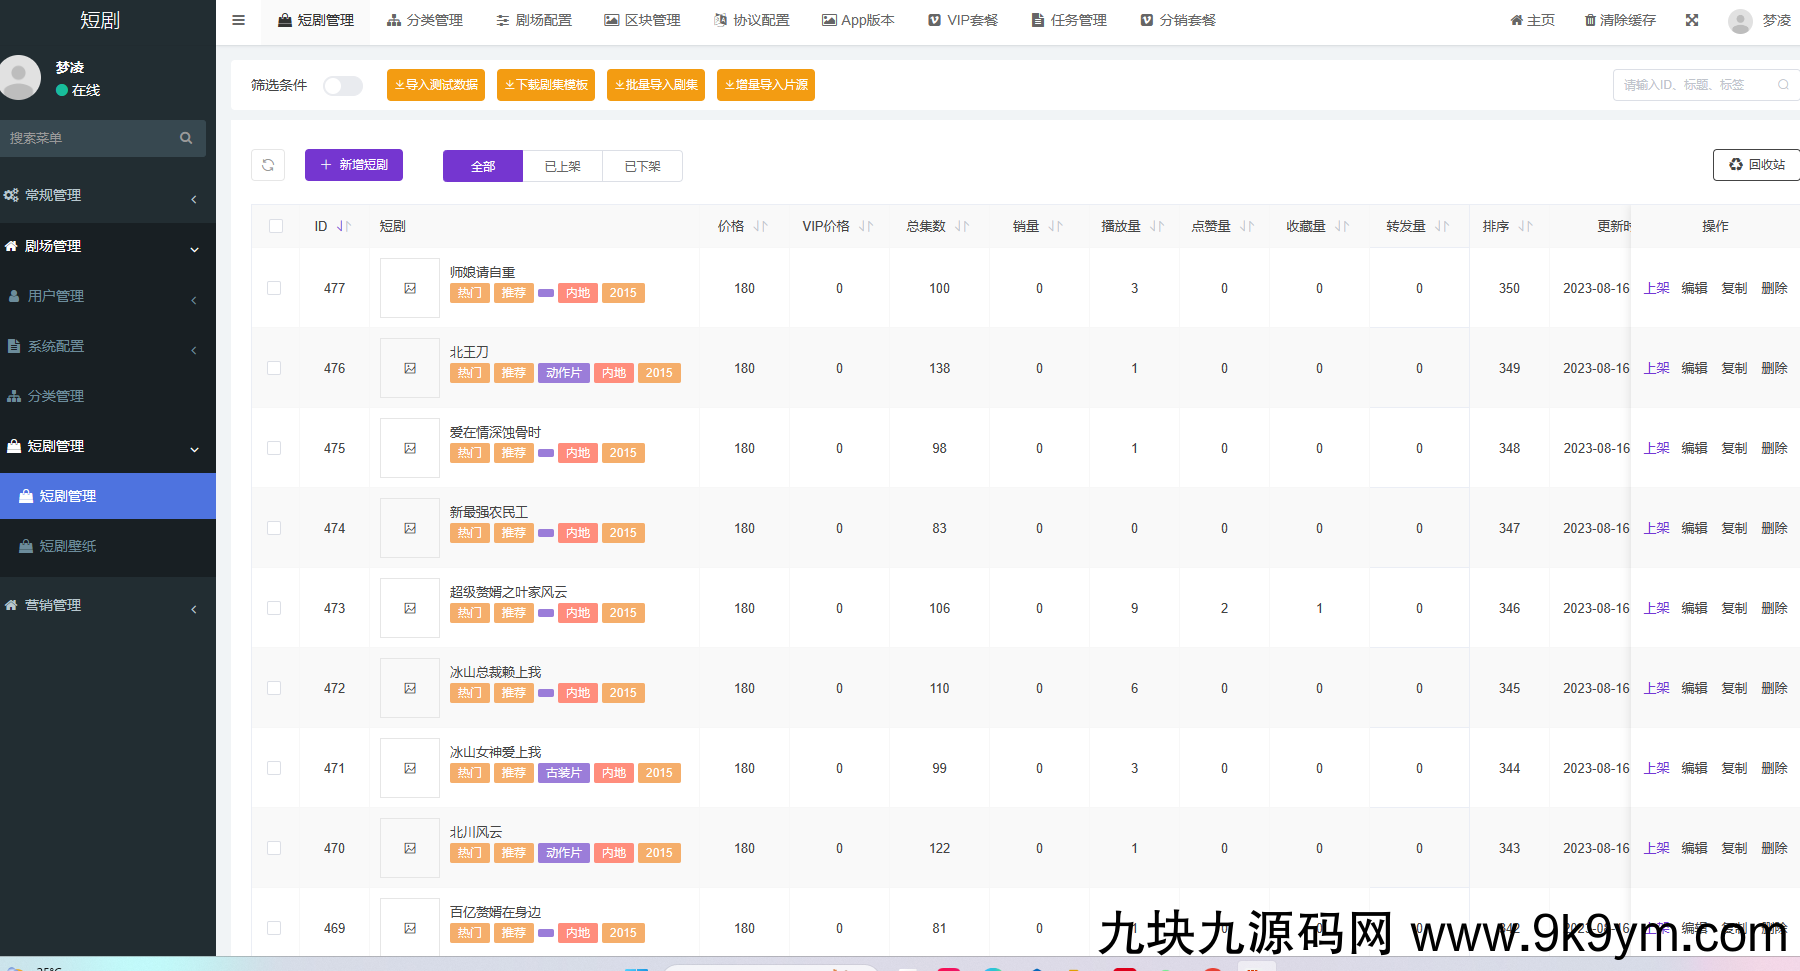Screen dimensions: 1800x971
Task: Switch to 区块管理 top tab
Action: [643, 20]
